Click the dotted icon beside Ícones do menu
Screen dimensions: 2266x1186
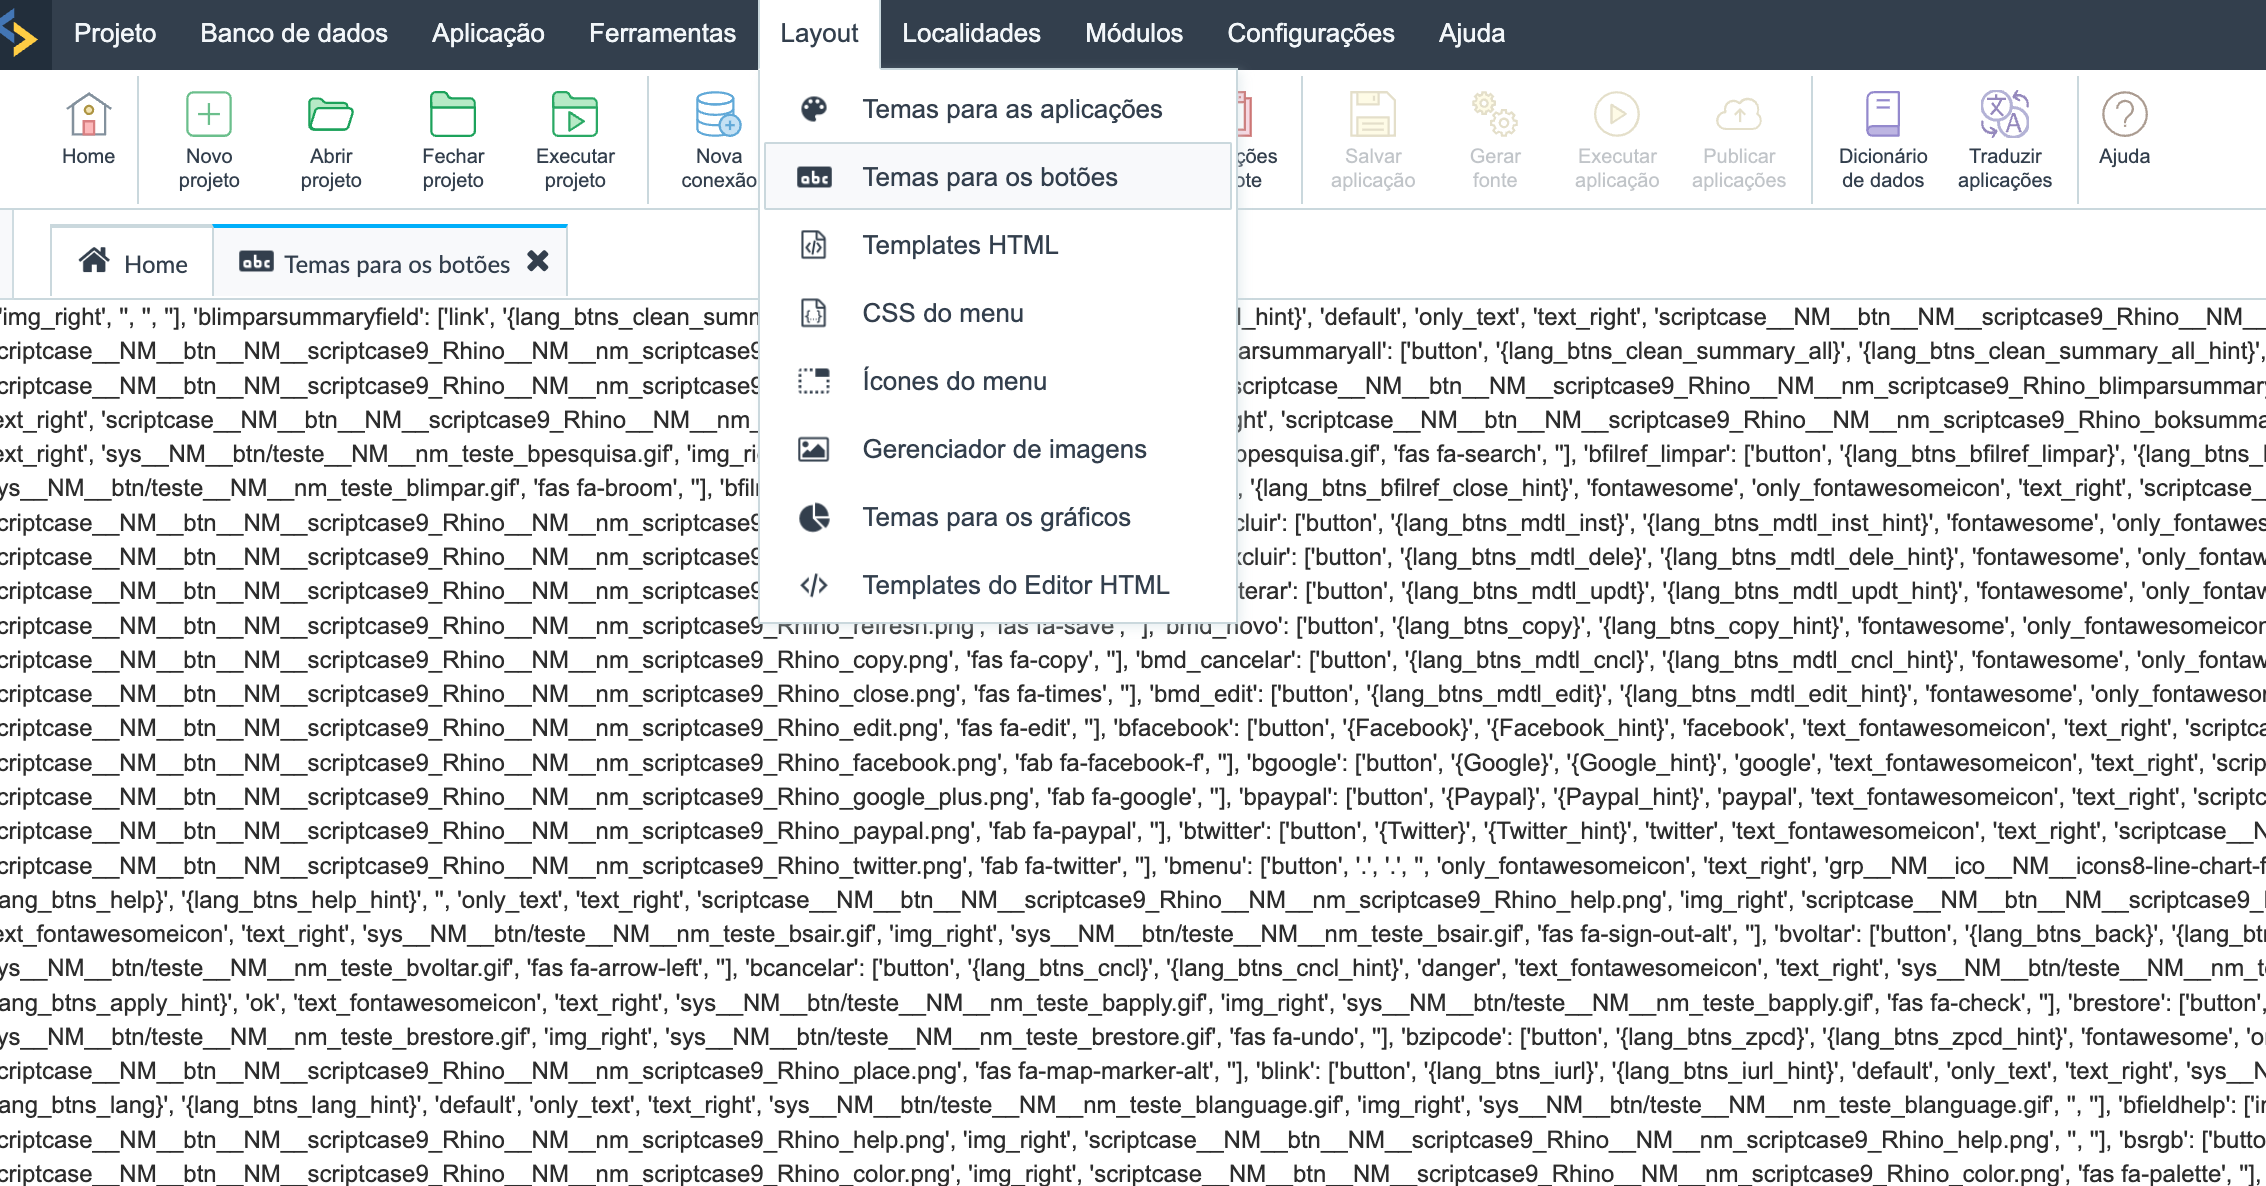coord(814,381)
